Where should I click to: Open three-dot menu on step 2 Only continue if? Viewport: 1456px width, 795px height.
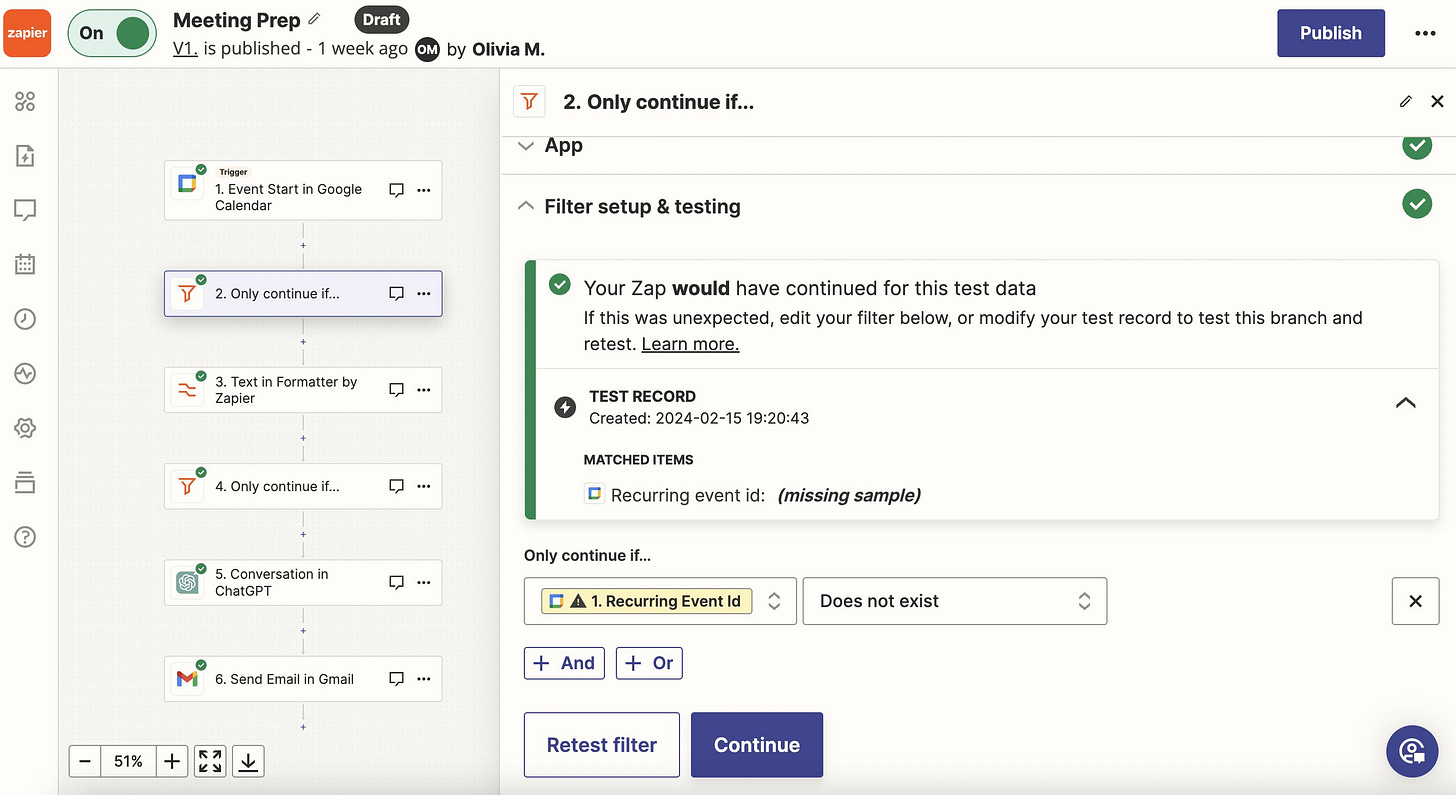(424, 294)
